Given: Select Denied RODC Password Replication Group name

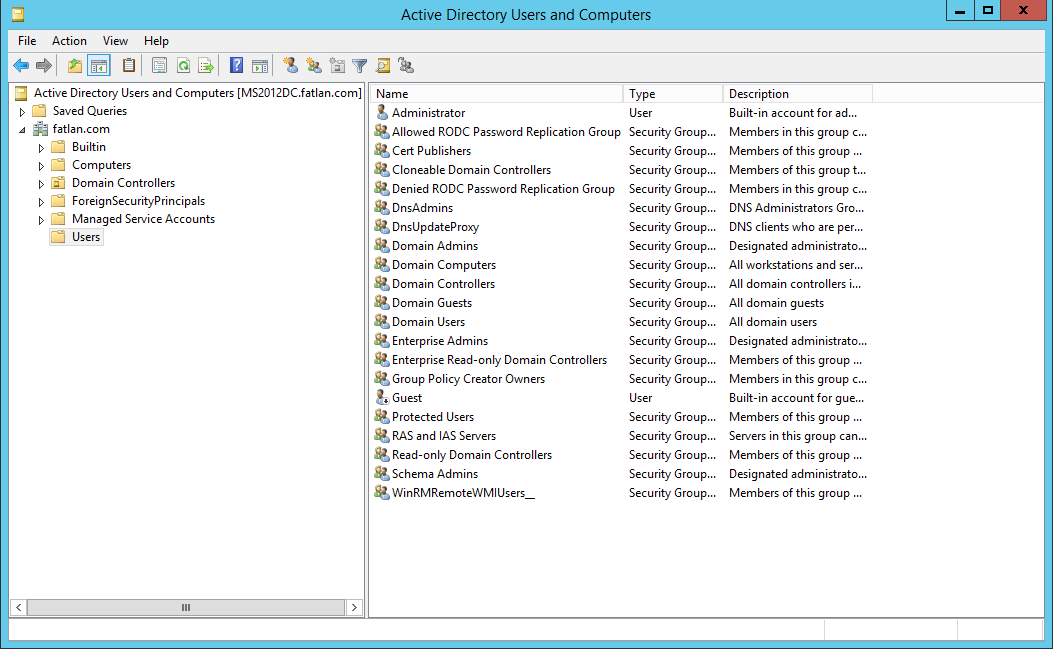Looking at the screenshot, I should (x=503, y=189).
